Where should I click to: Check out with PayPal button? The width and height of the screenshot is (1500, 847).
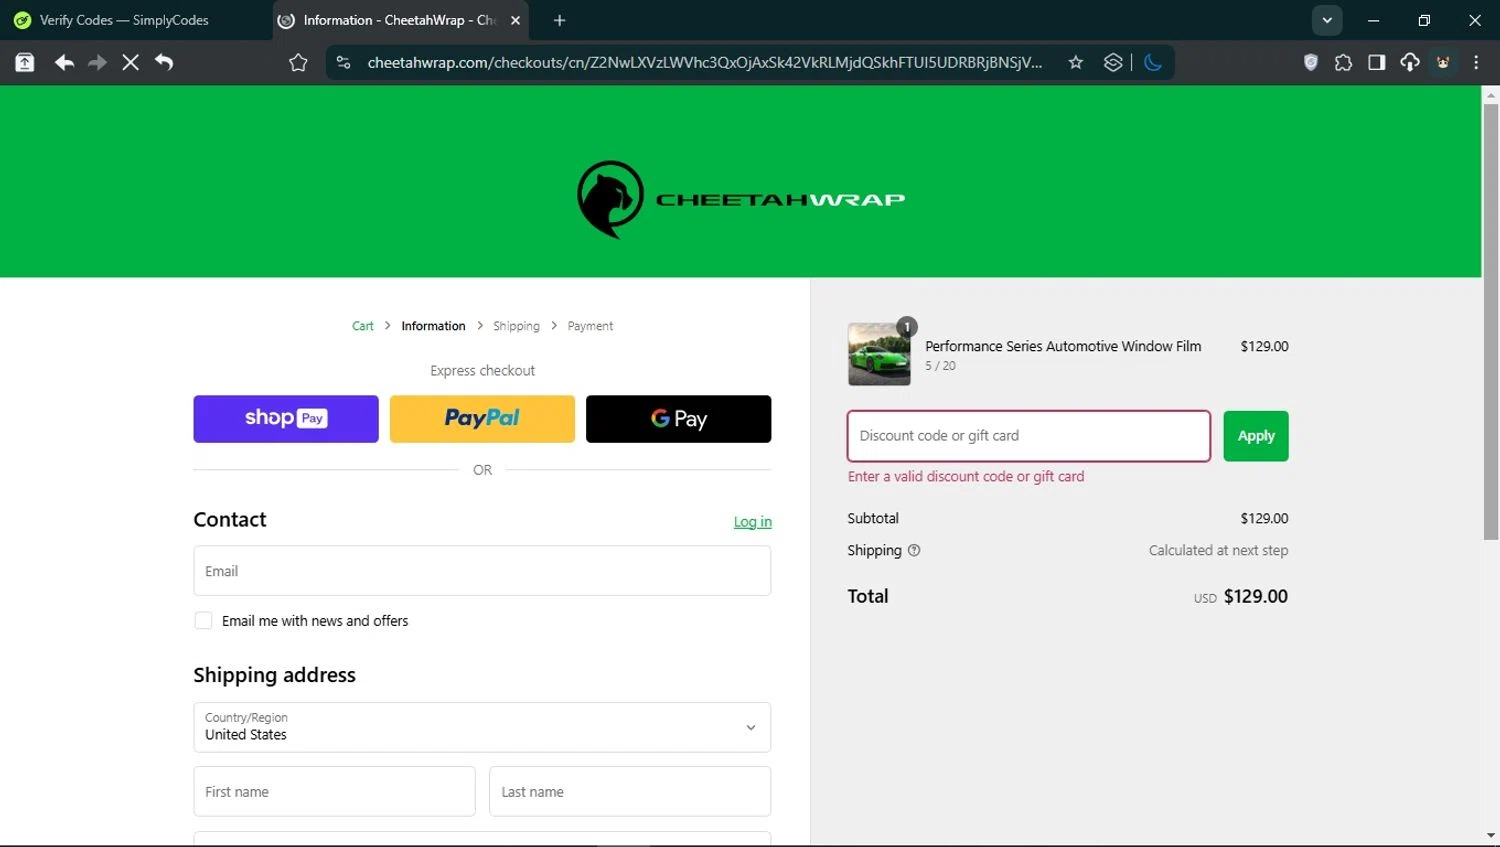coord(482,419)
